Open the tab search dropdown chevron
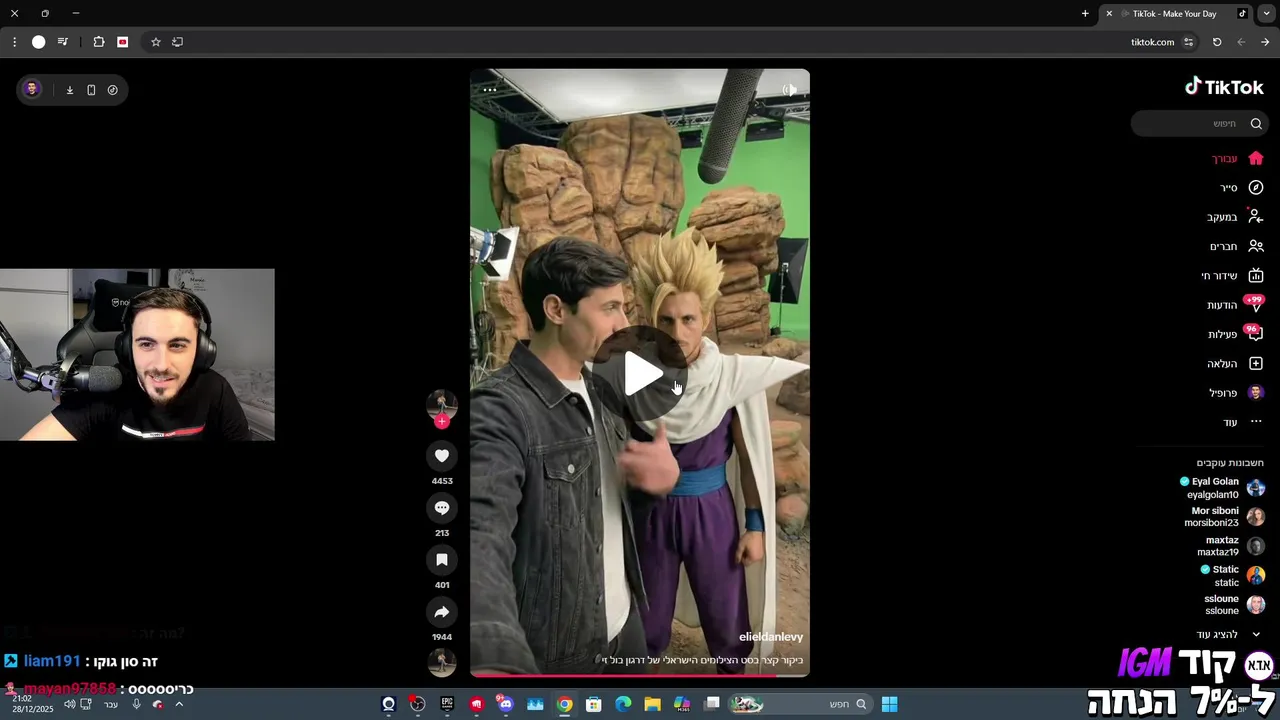 pyautogui.click(x=1265, y=14)
